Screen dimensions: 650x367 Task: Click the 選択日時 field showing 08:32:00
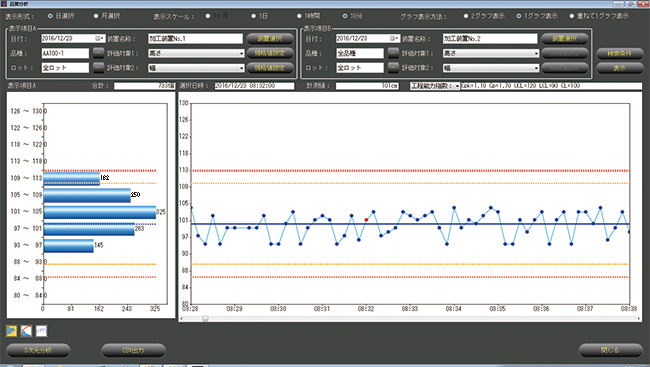254,86
